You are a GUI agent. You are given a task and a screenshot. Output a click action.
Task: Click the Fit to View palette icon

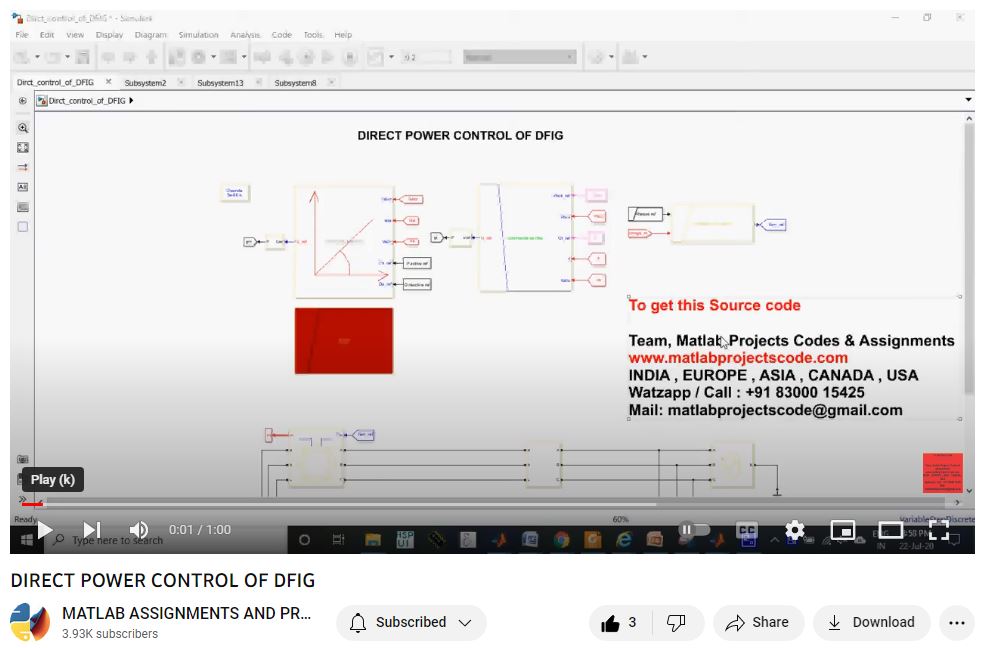[23, 148]
